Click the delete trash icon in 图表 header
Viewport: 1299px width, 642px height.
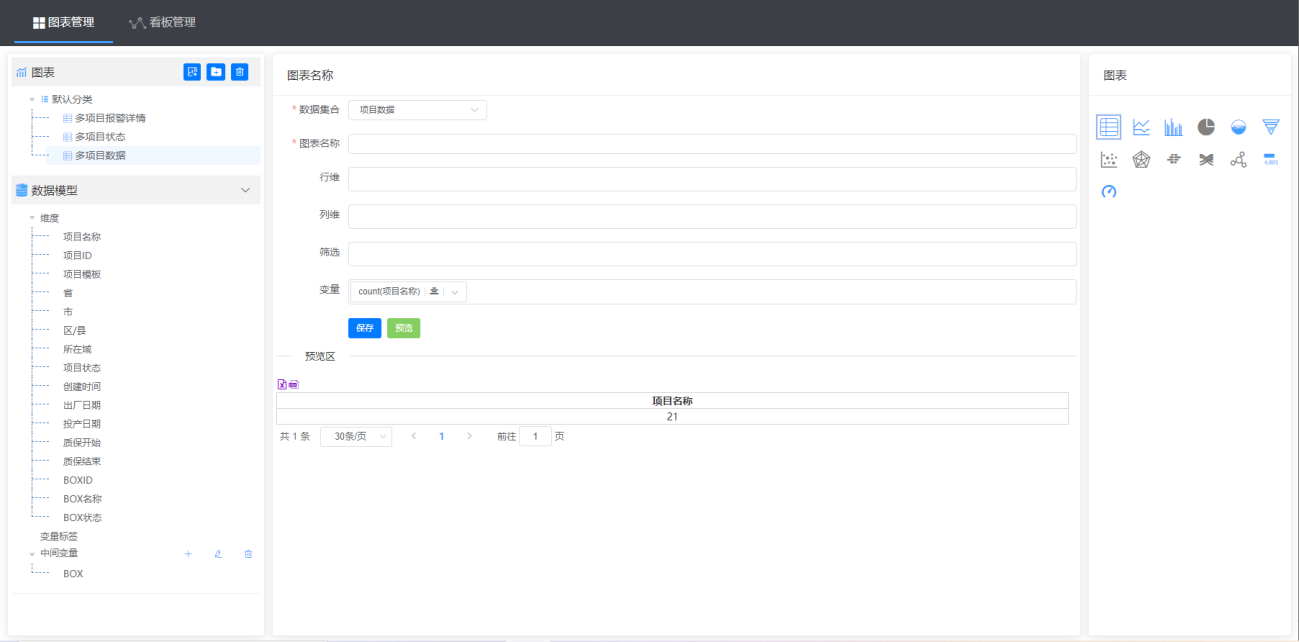[240, 72]
